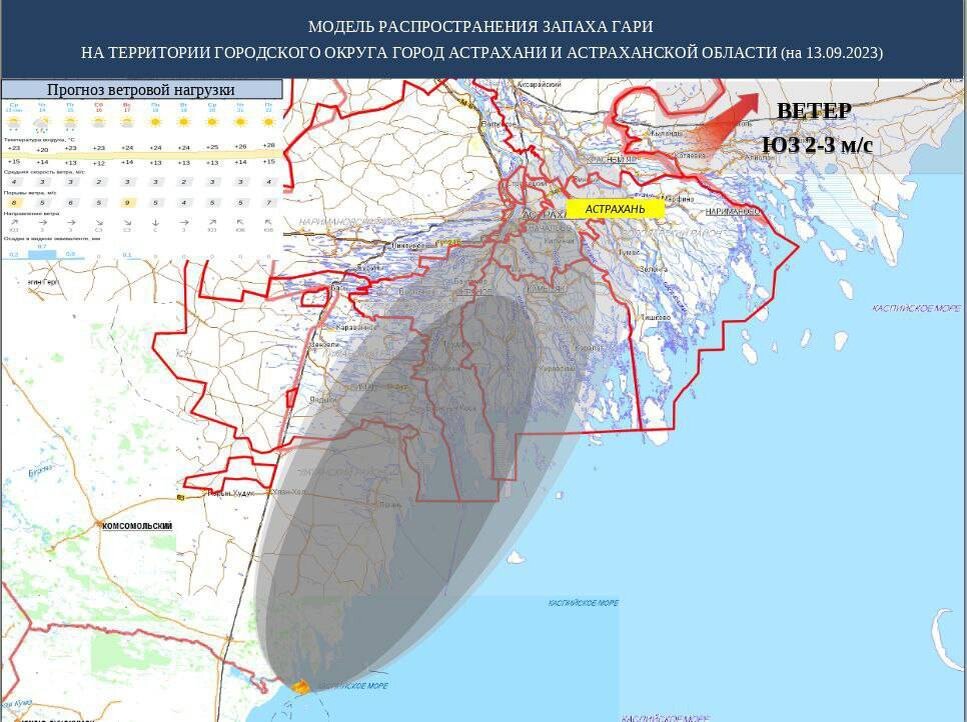This screenshot has height=722, width=967.
Task: Click the КОМСОМОЛЬСКИЙ town label
Action: coord(137,526)
